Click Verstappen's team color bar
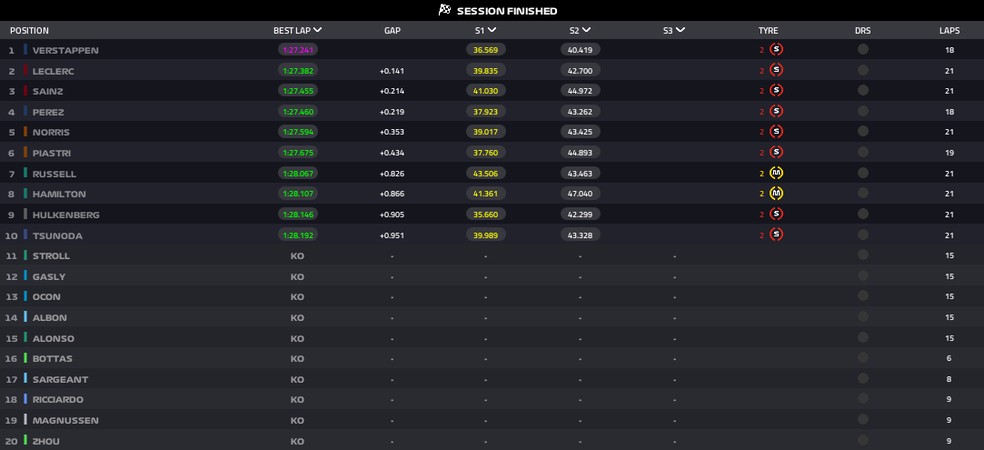The height and width of the screenshot is (450, 984). point(26,50)
